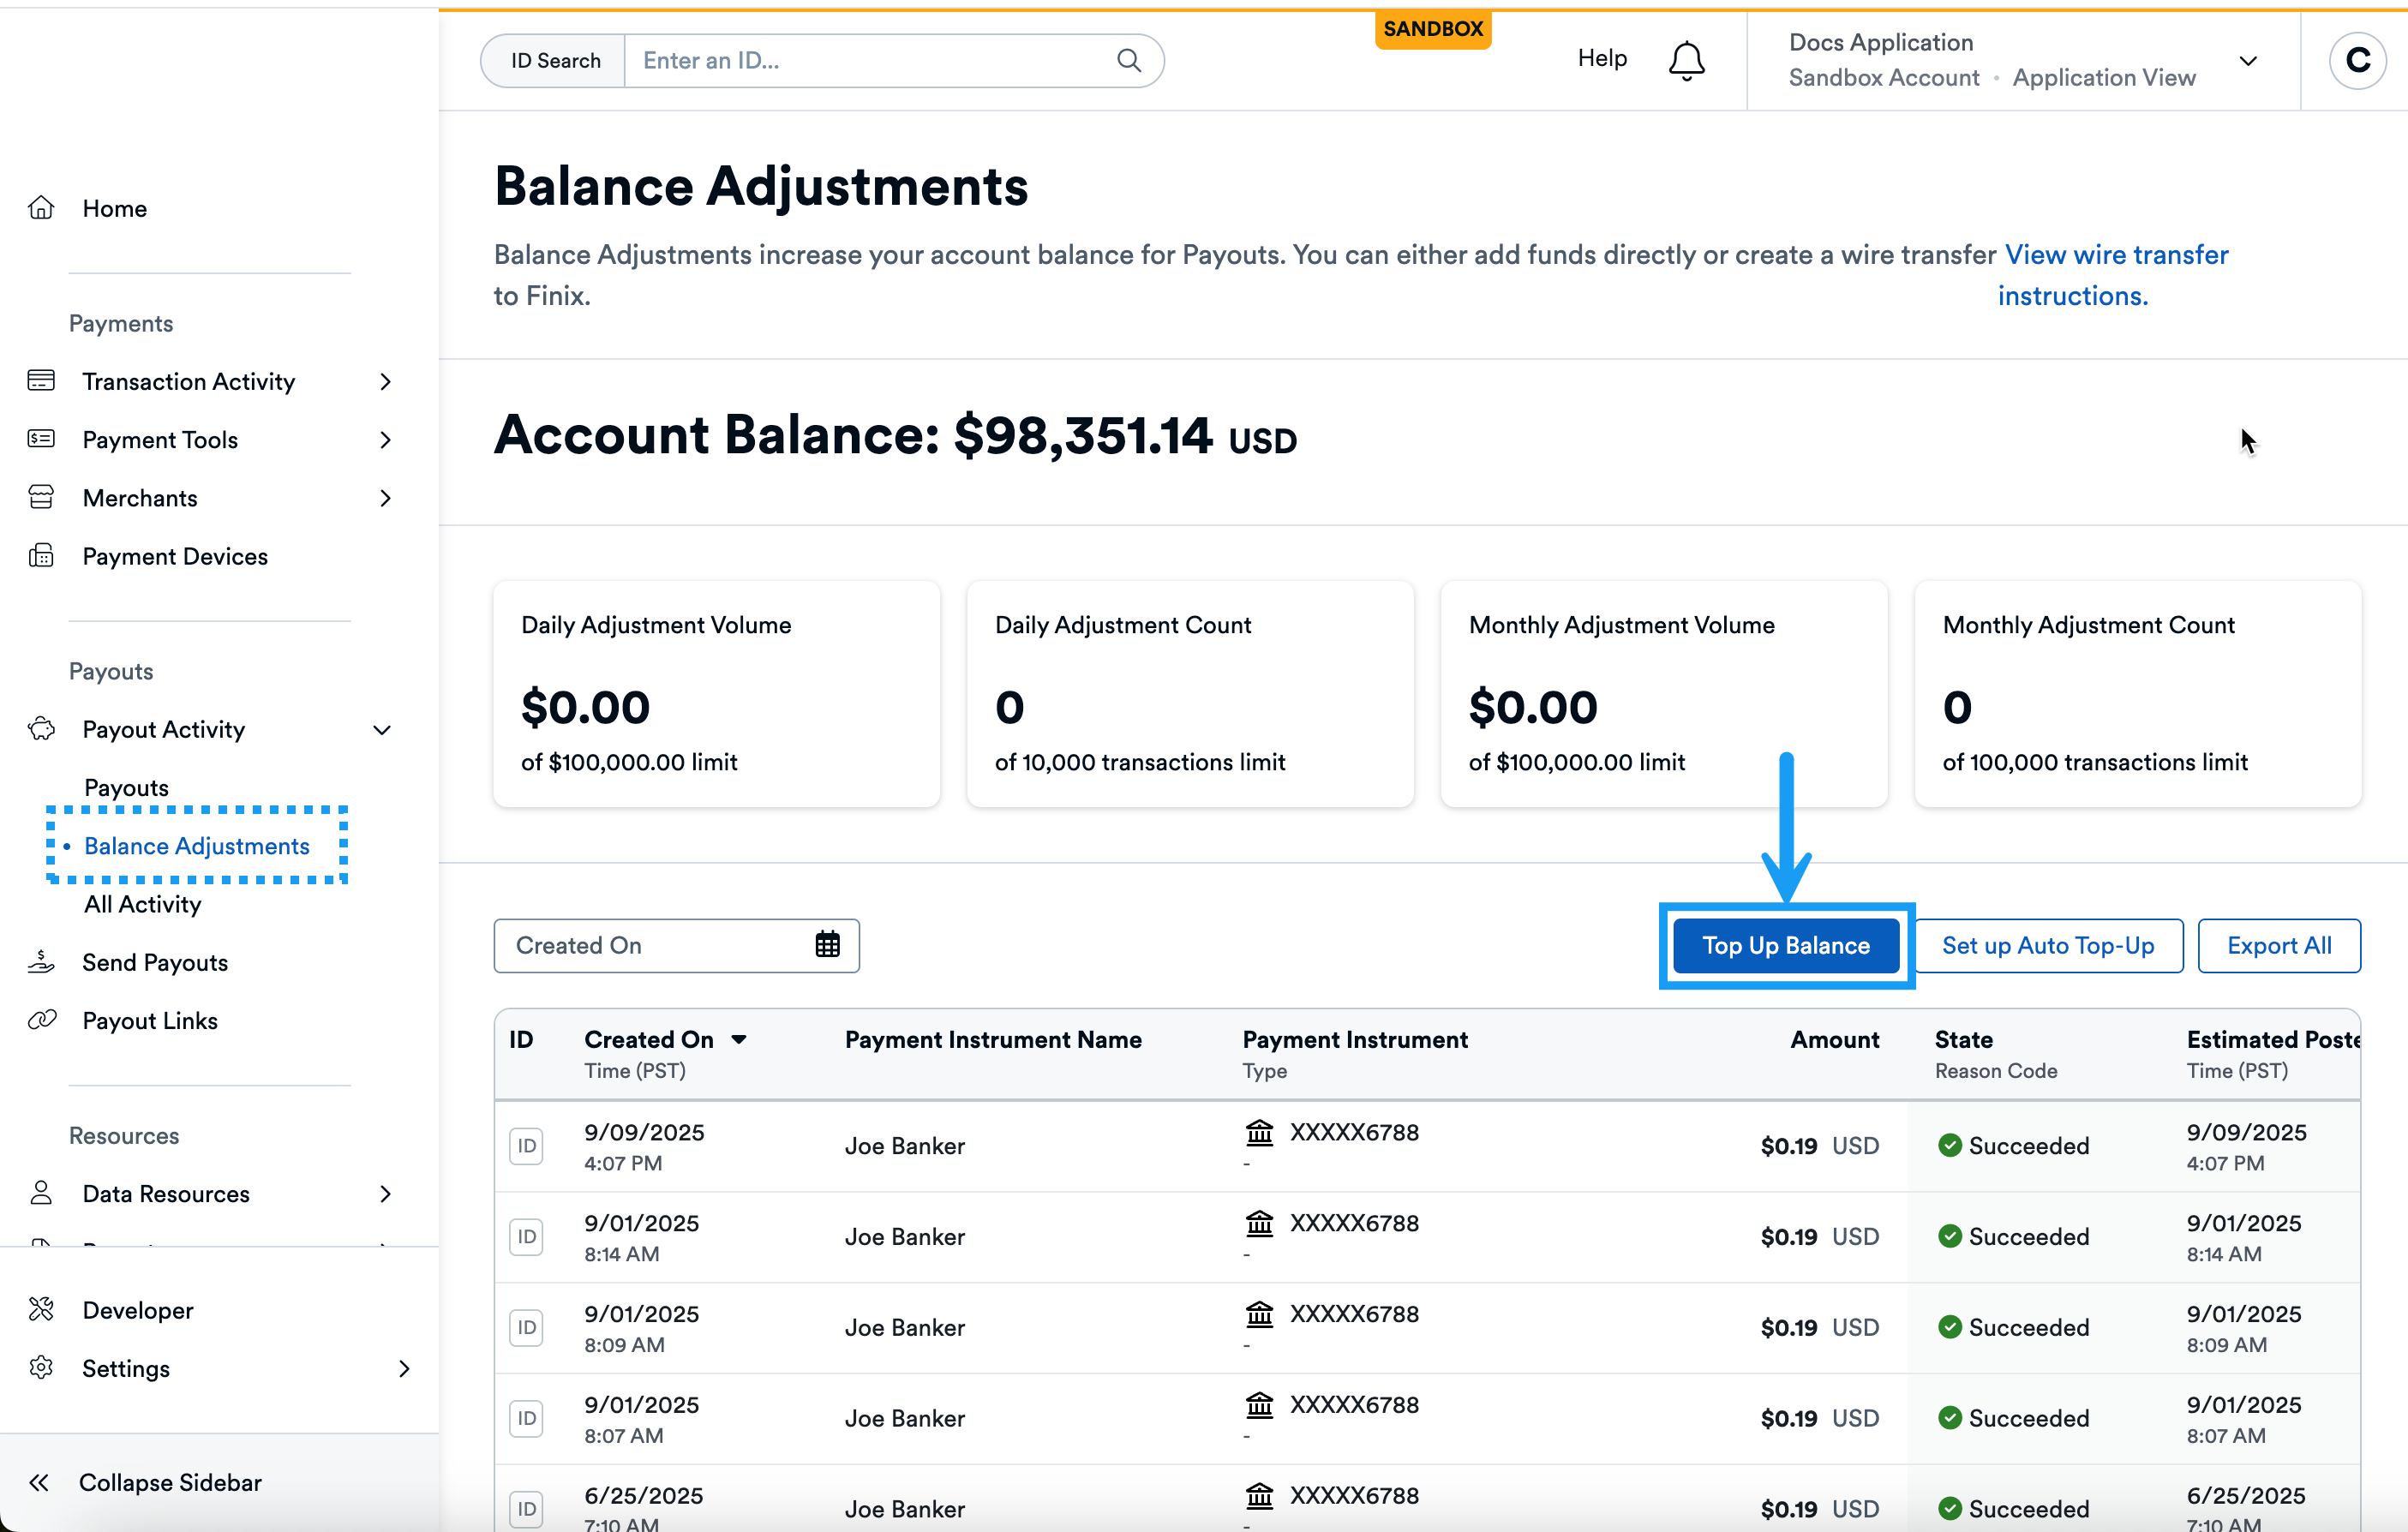Viewport: 2408px width, 1532px height.
Task: Click the Top Up Balance button
Action: coord(1786,945)
